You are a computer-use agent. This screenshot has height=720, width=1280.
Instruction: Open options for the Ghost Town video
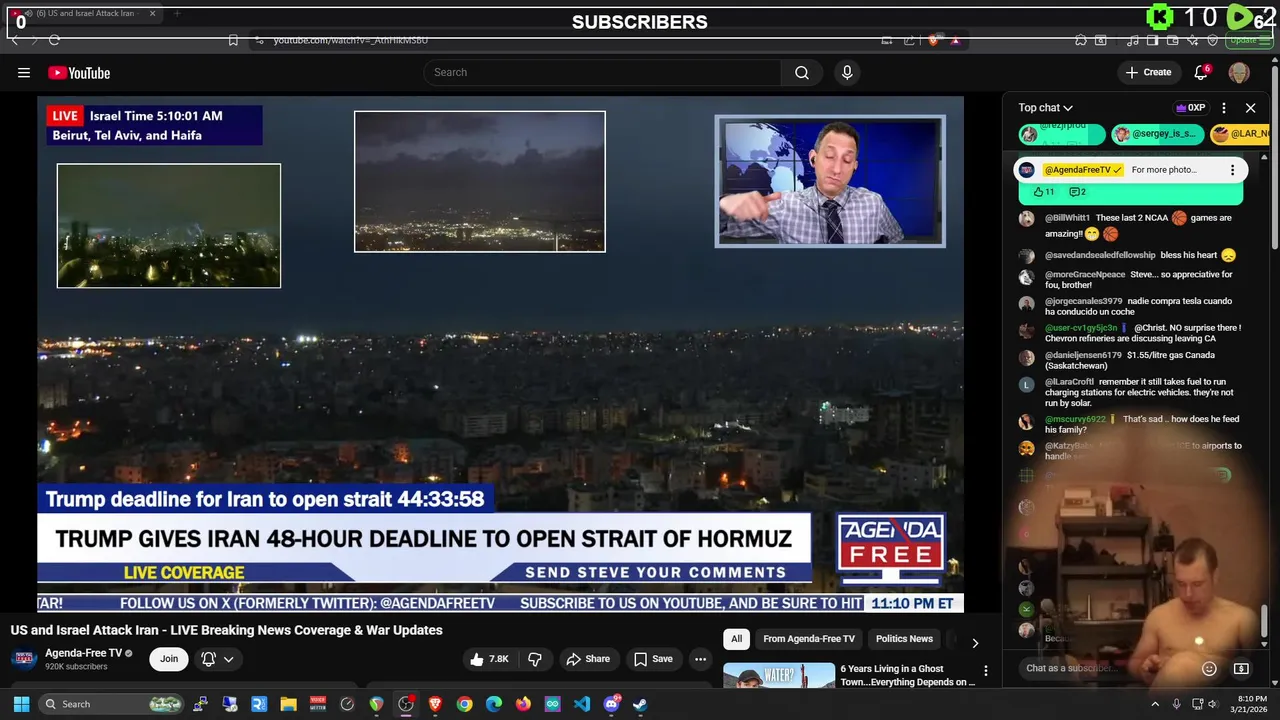click(985, 671)
